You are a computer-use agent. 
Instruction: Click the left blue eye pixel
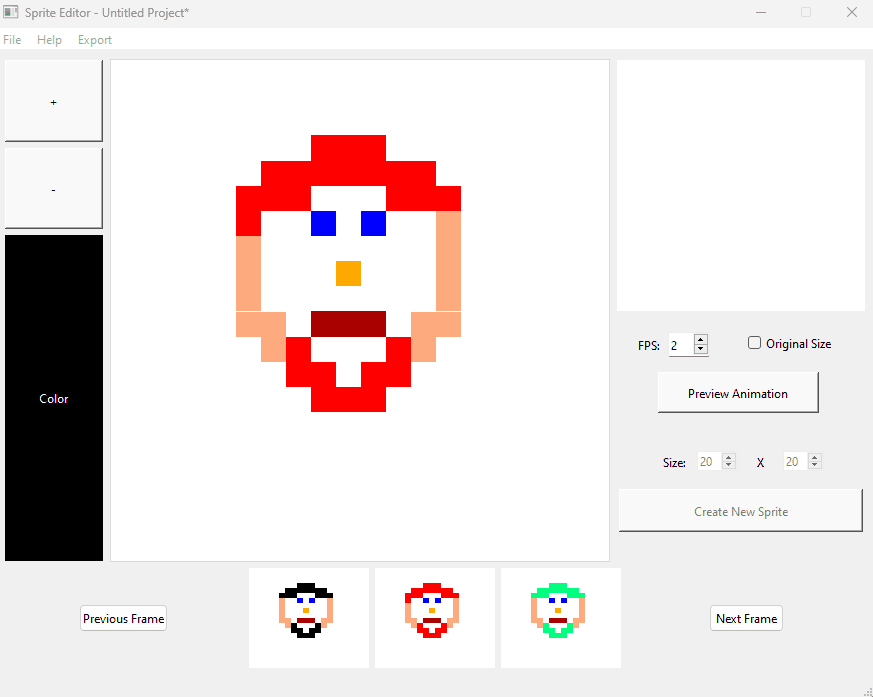pos(323,223)
